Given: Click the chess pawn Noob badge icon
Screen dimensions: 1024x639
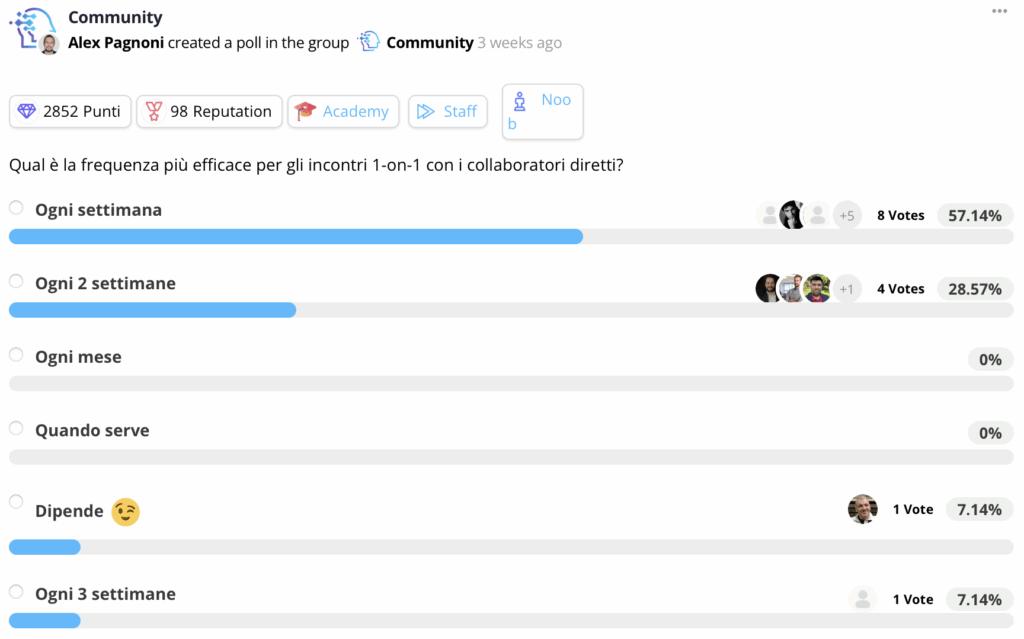Looking at the screenshot, I should (x=518, y=101).
